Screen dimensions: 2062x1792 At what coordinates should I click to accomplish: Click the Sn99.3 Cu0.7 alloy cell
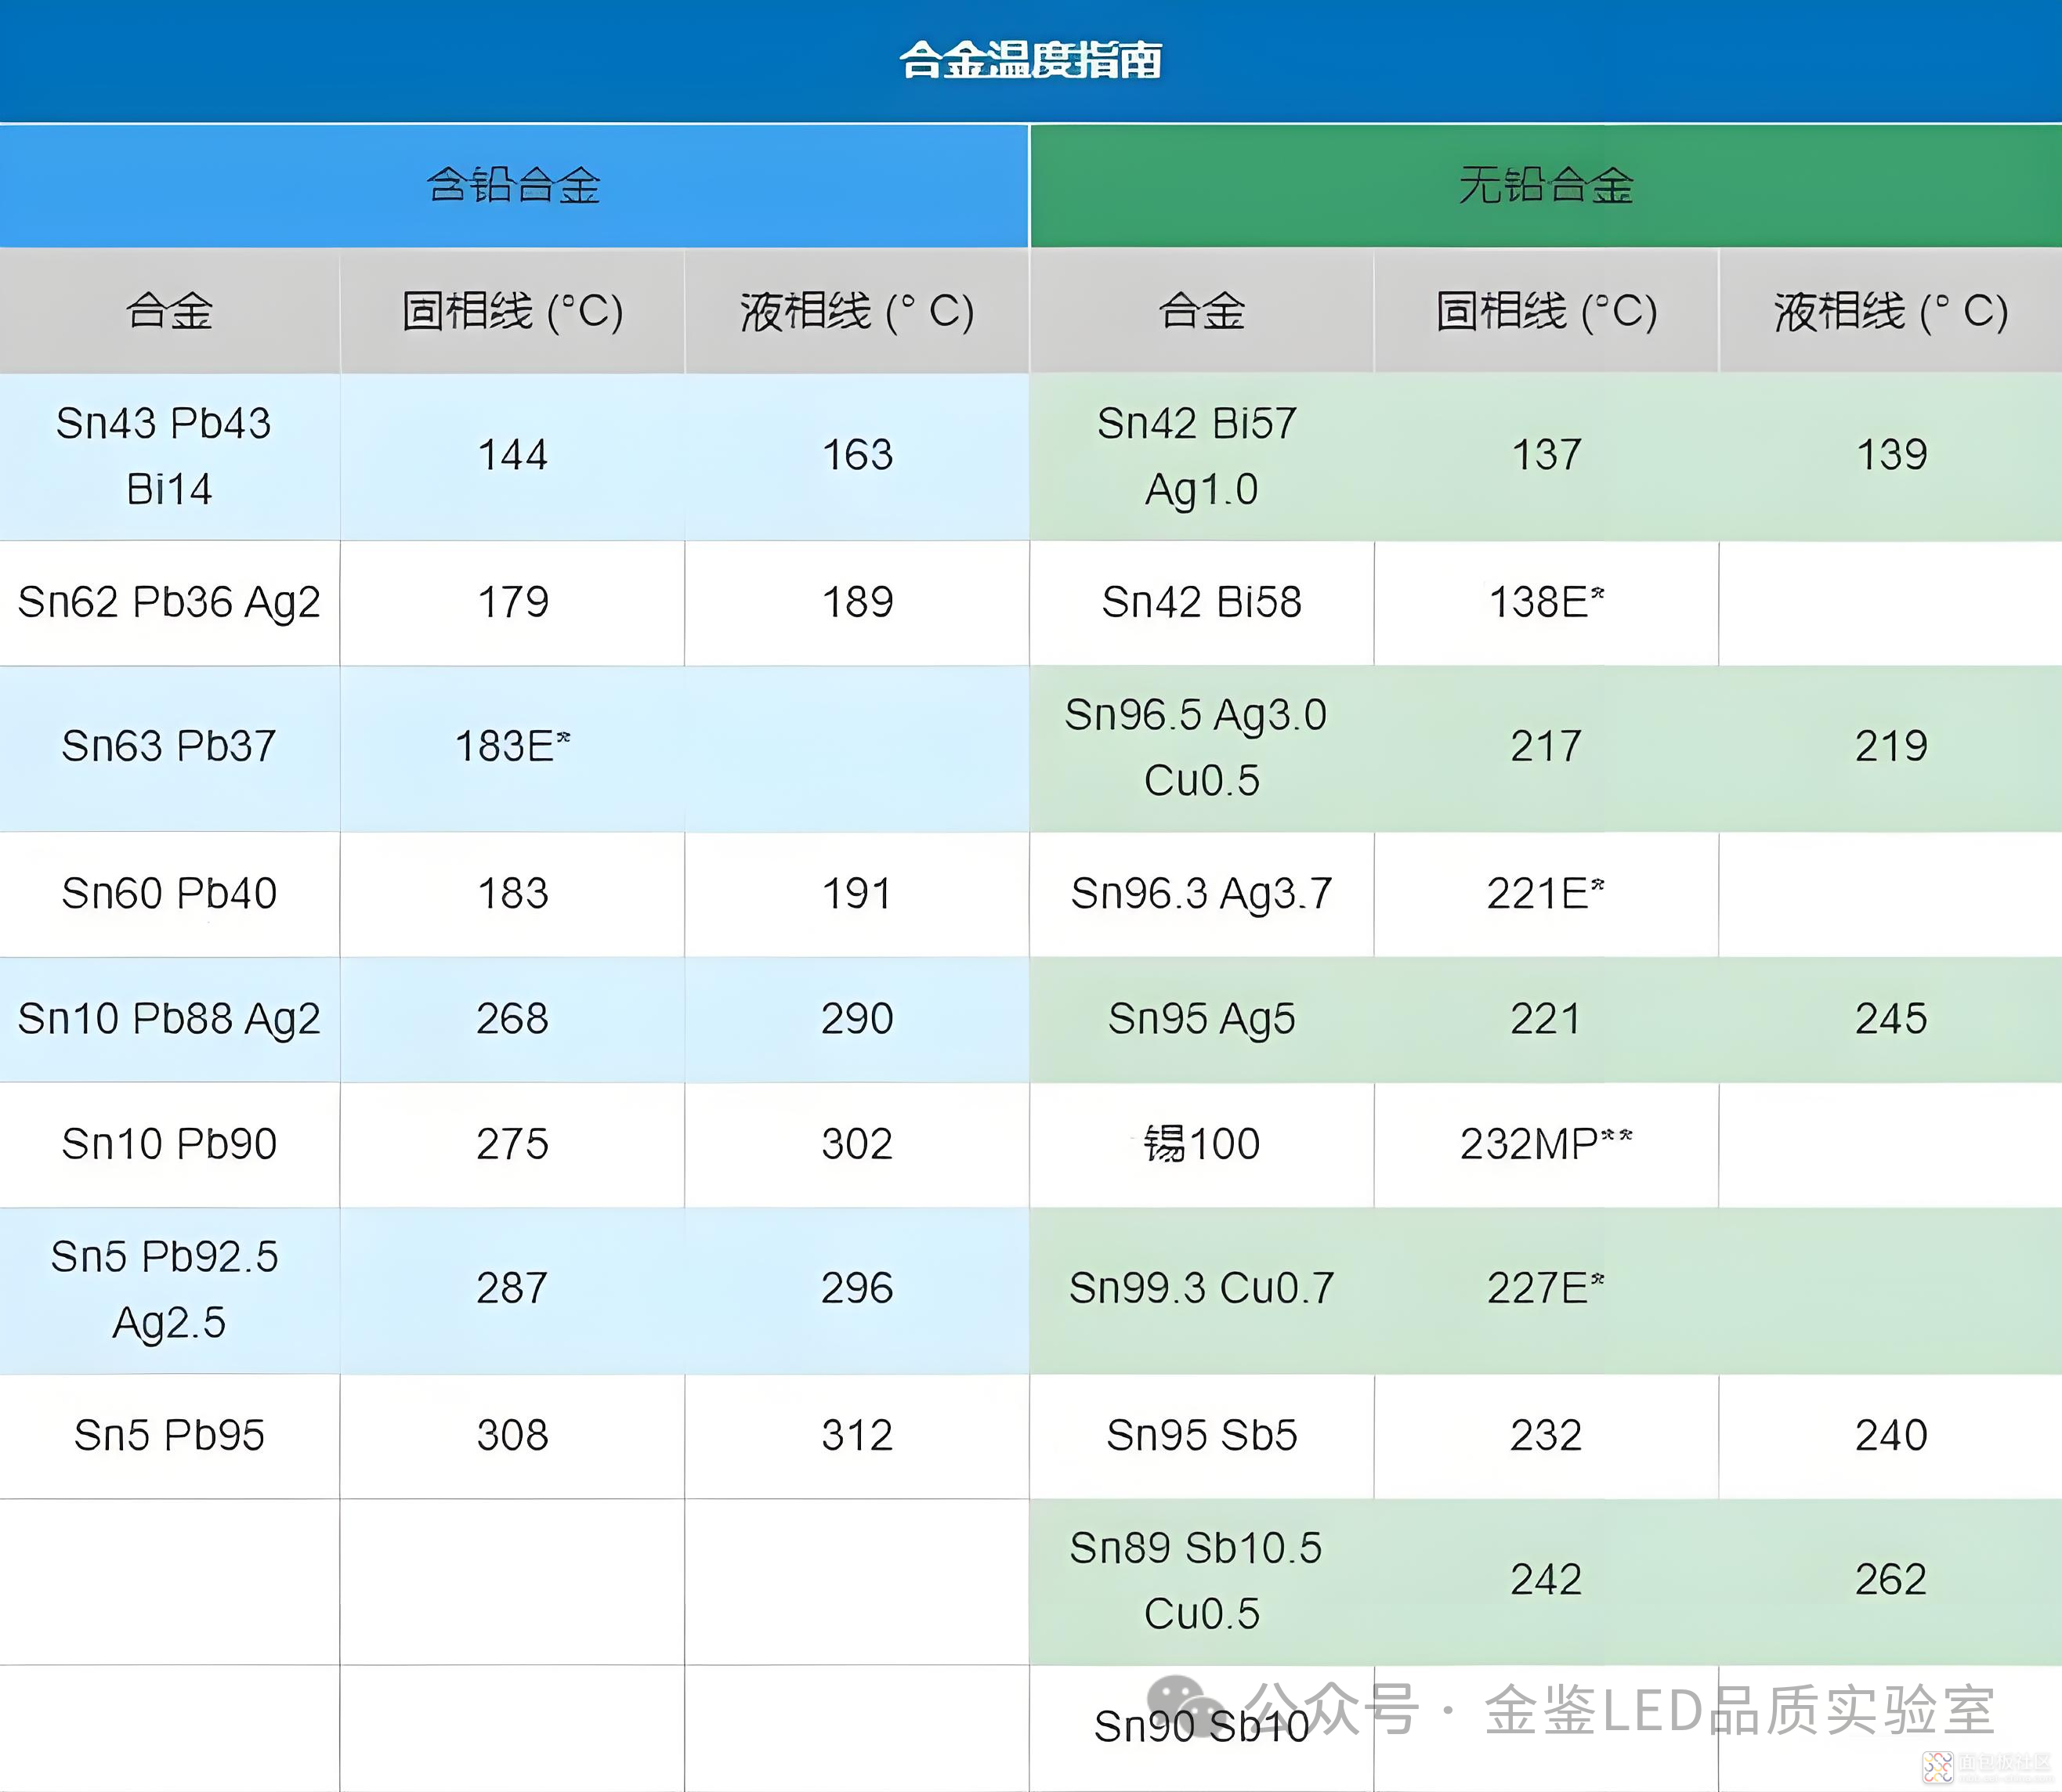coord(1200,1288)
